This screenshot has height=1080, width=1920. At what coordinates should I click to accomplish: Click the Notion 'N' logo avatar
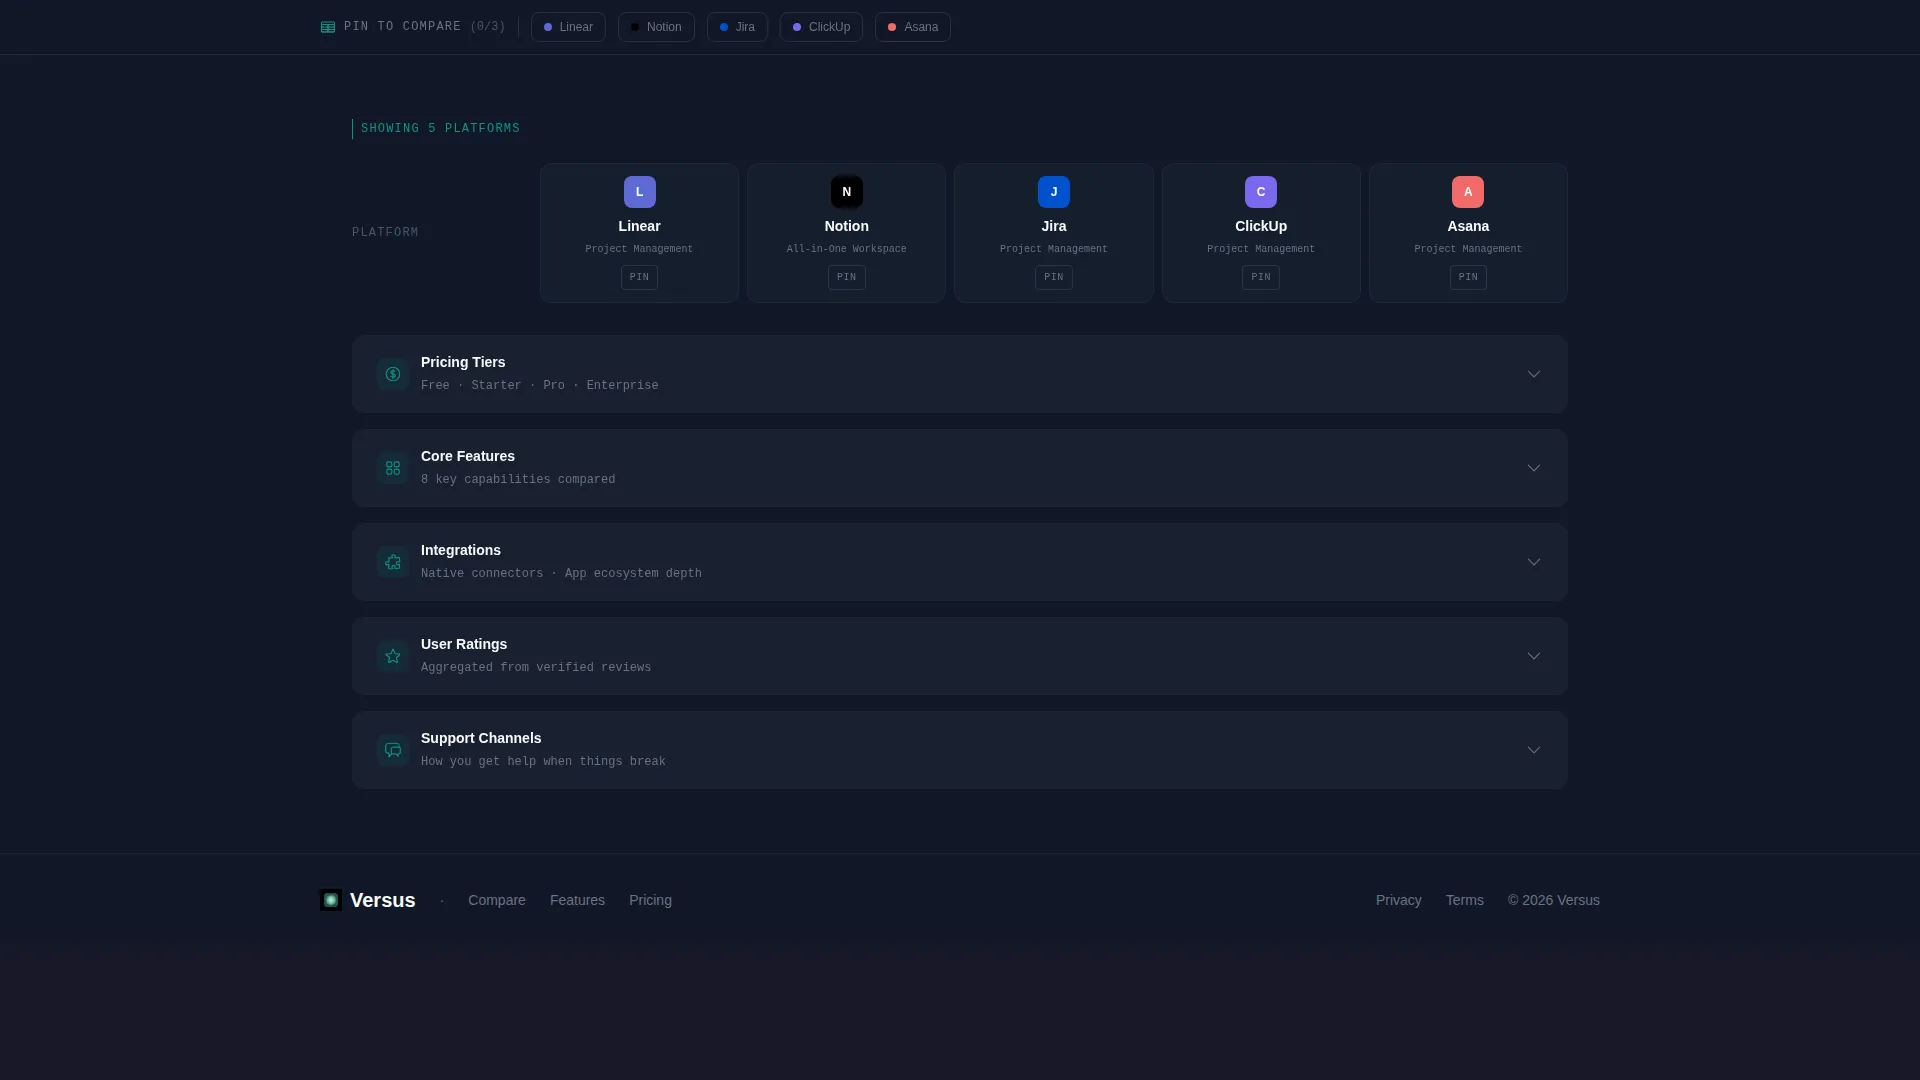[847, 192]
